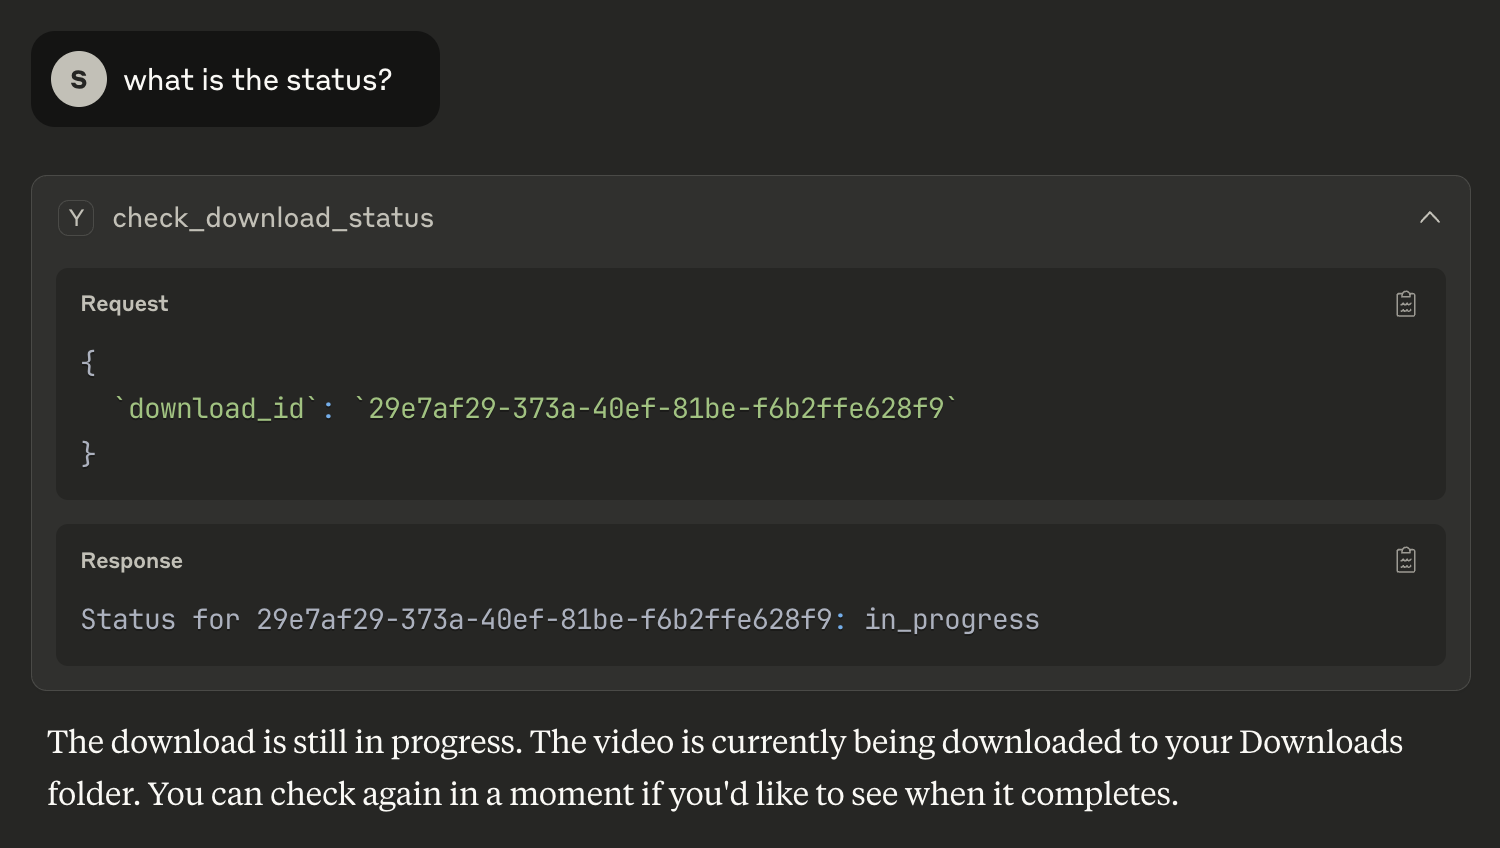Click the in_progress status value
The height and width of the screenshot is (848, 1500).
952,620
